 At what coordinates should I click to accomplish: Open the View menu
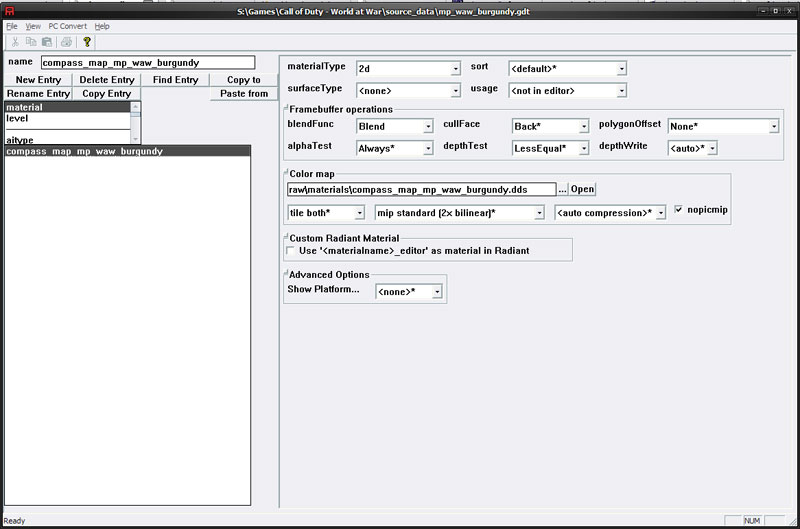[33, 26]
